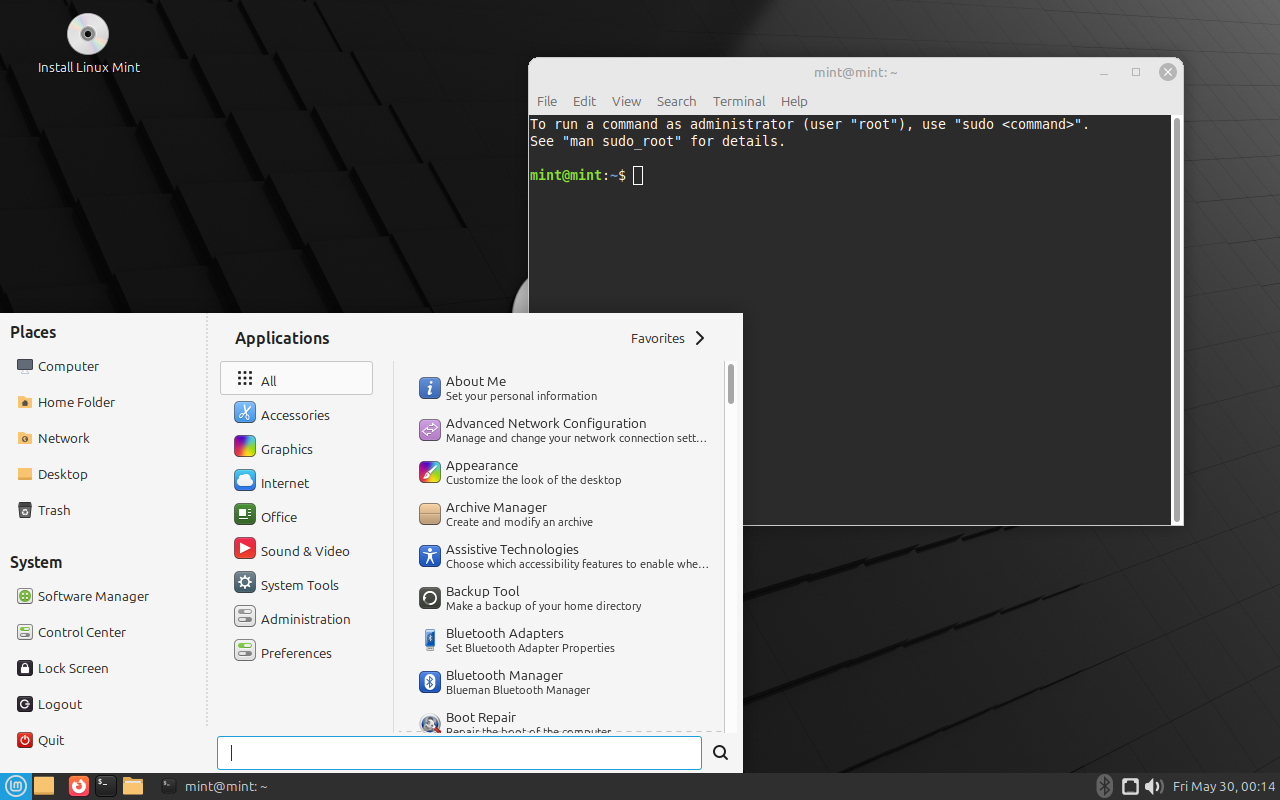Open Desktop folder from Places
This screenshot has width=1280, height=800.
(53, 474)
